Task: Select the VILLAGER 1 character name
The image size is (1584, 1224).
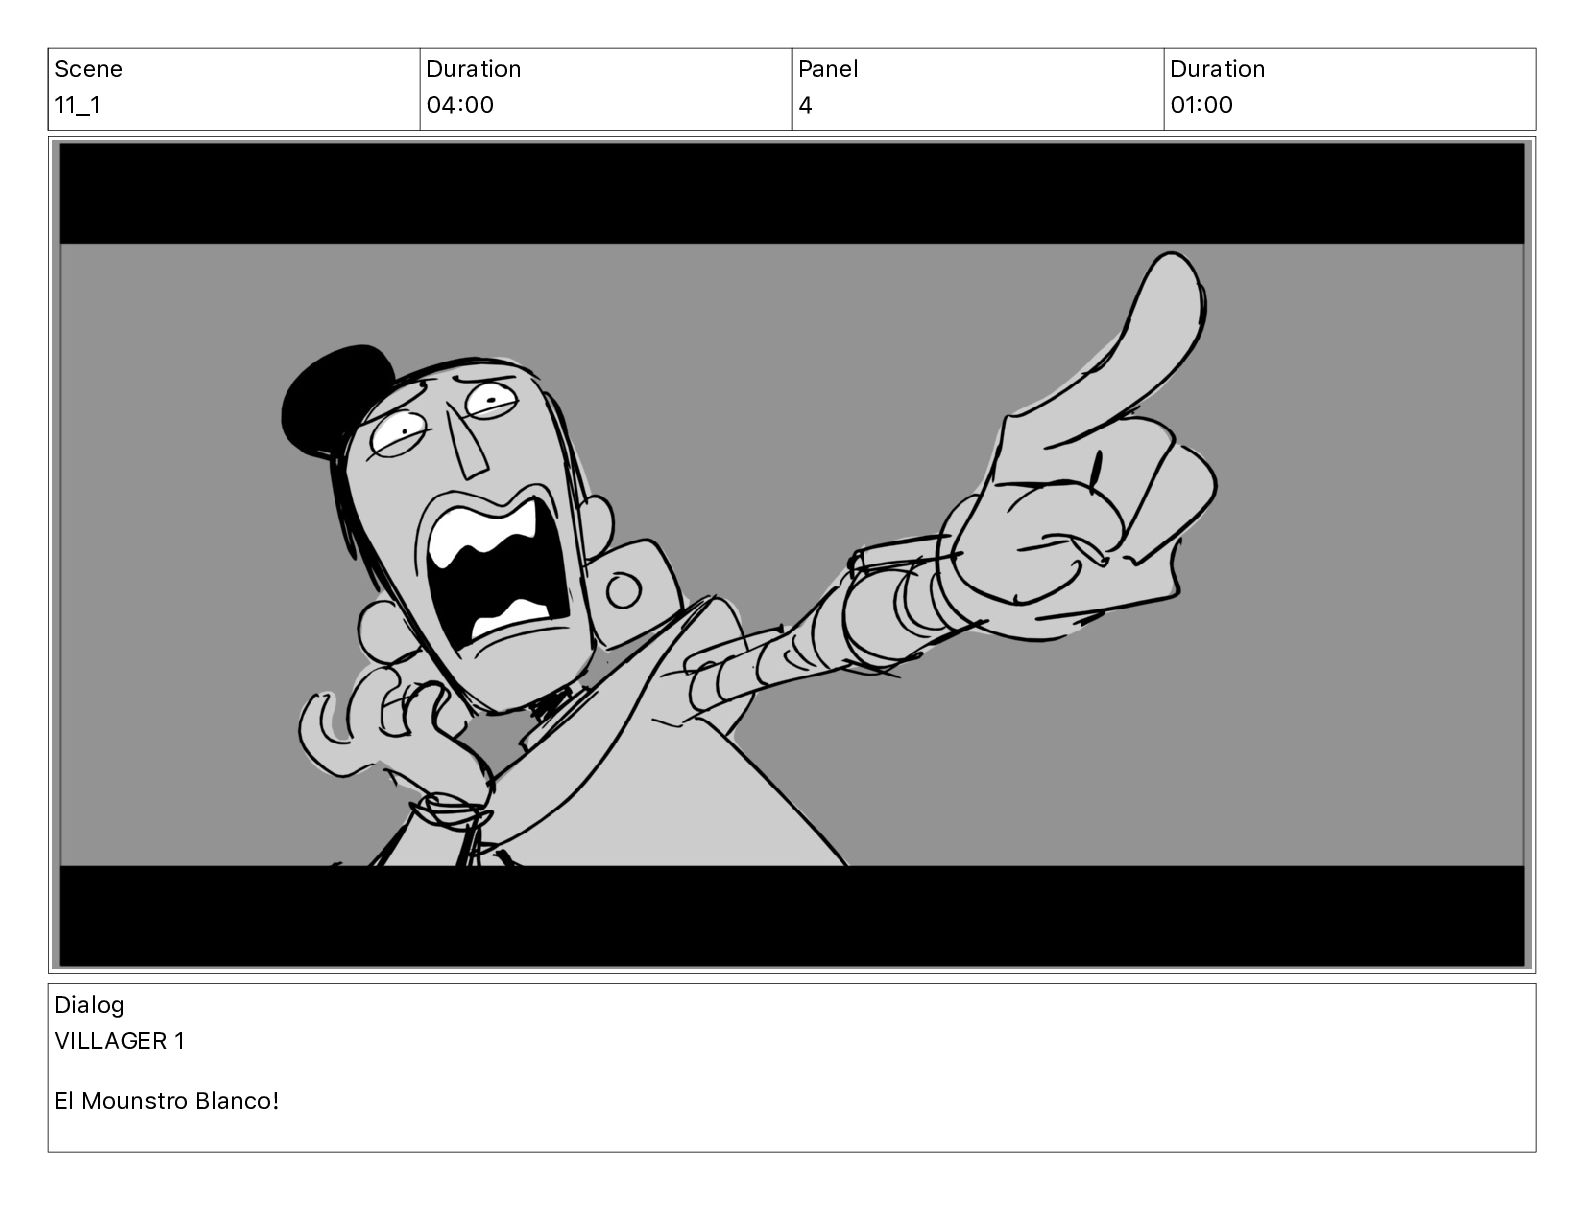Action: coord(119,1041)
